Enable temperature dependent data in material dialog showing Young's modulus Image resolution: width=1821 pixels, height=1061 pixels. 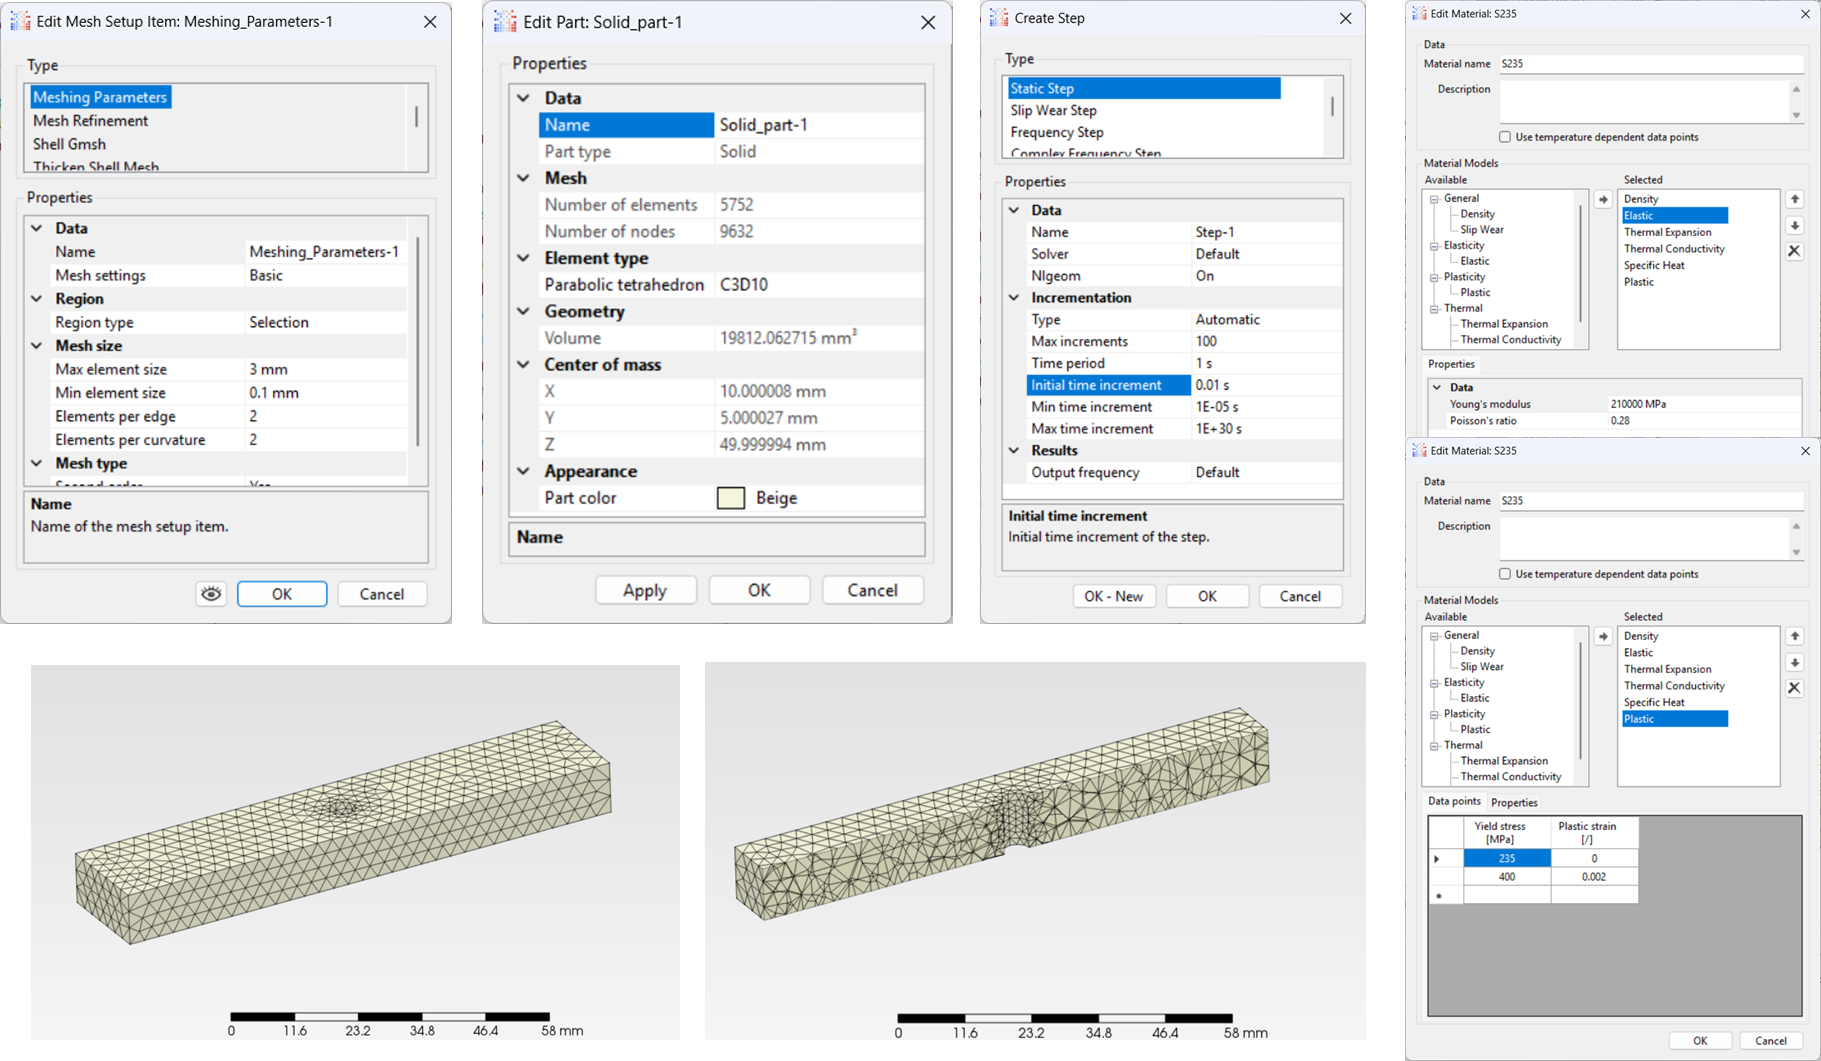(1505, 137)
